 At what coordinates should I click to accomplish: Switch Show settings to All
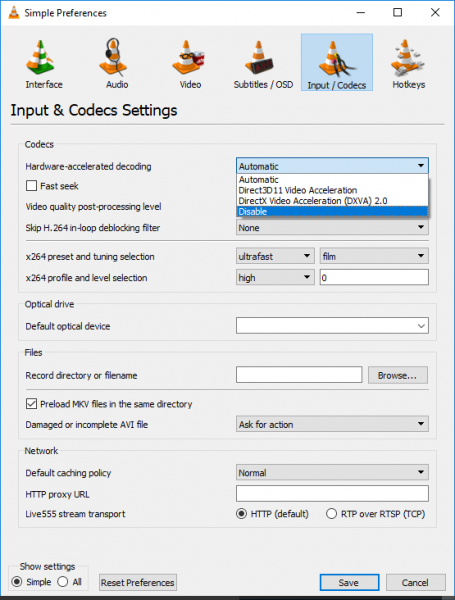(63, 582)
